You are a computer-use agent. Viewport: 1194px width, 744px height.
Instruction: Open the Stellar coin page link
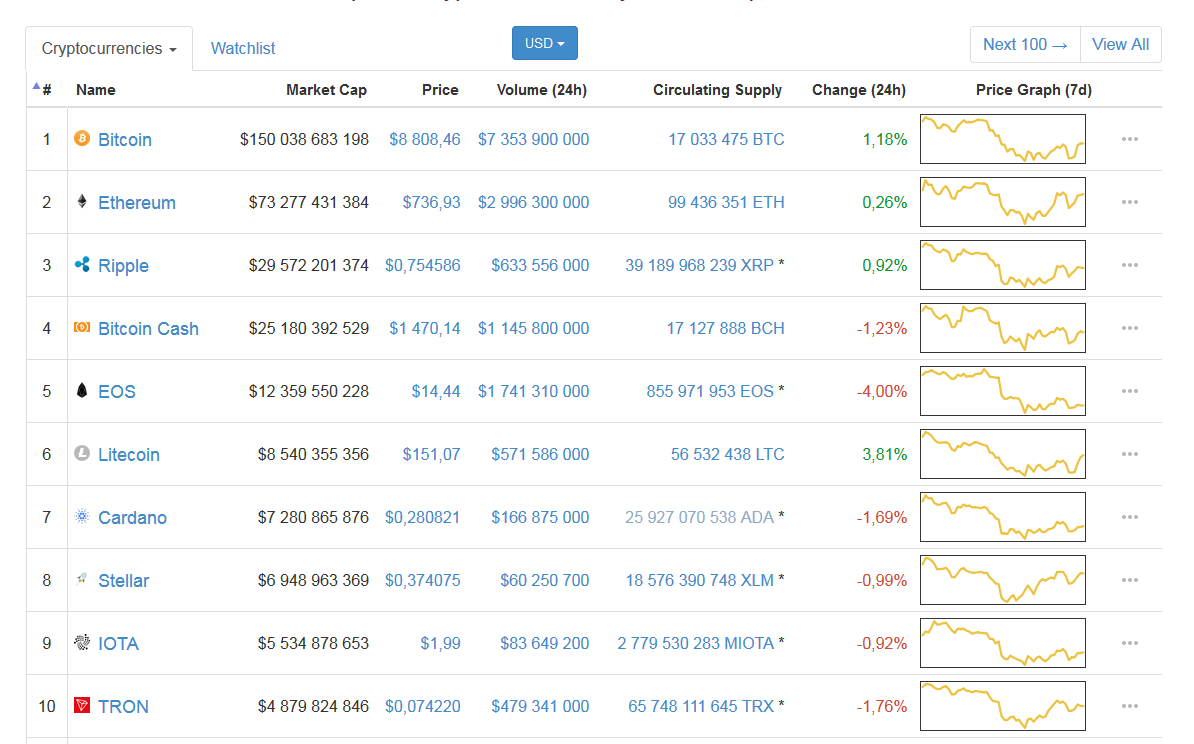[x=123, y=580]
